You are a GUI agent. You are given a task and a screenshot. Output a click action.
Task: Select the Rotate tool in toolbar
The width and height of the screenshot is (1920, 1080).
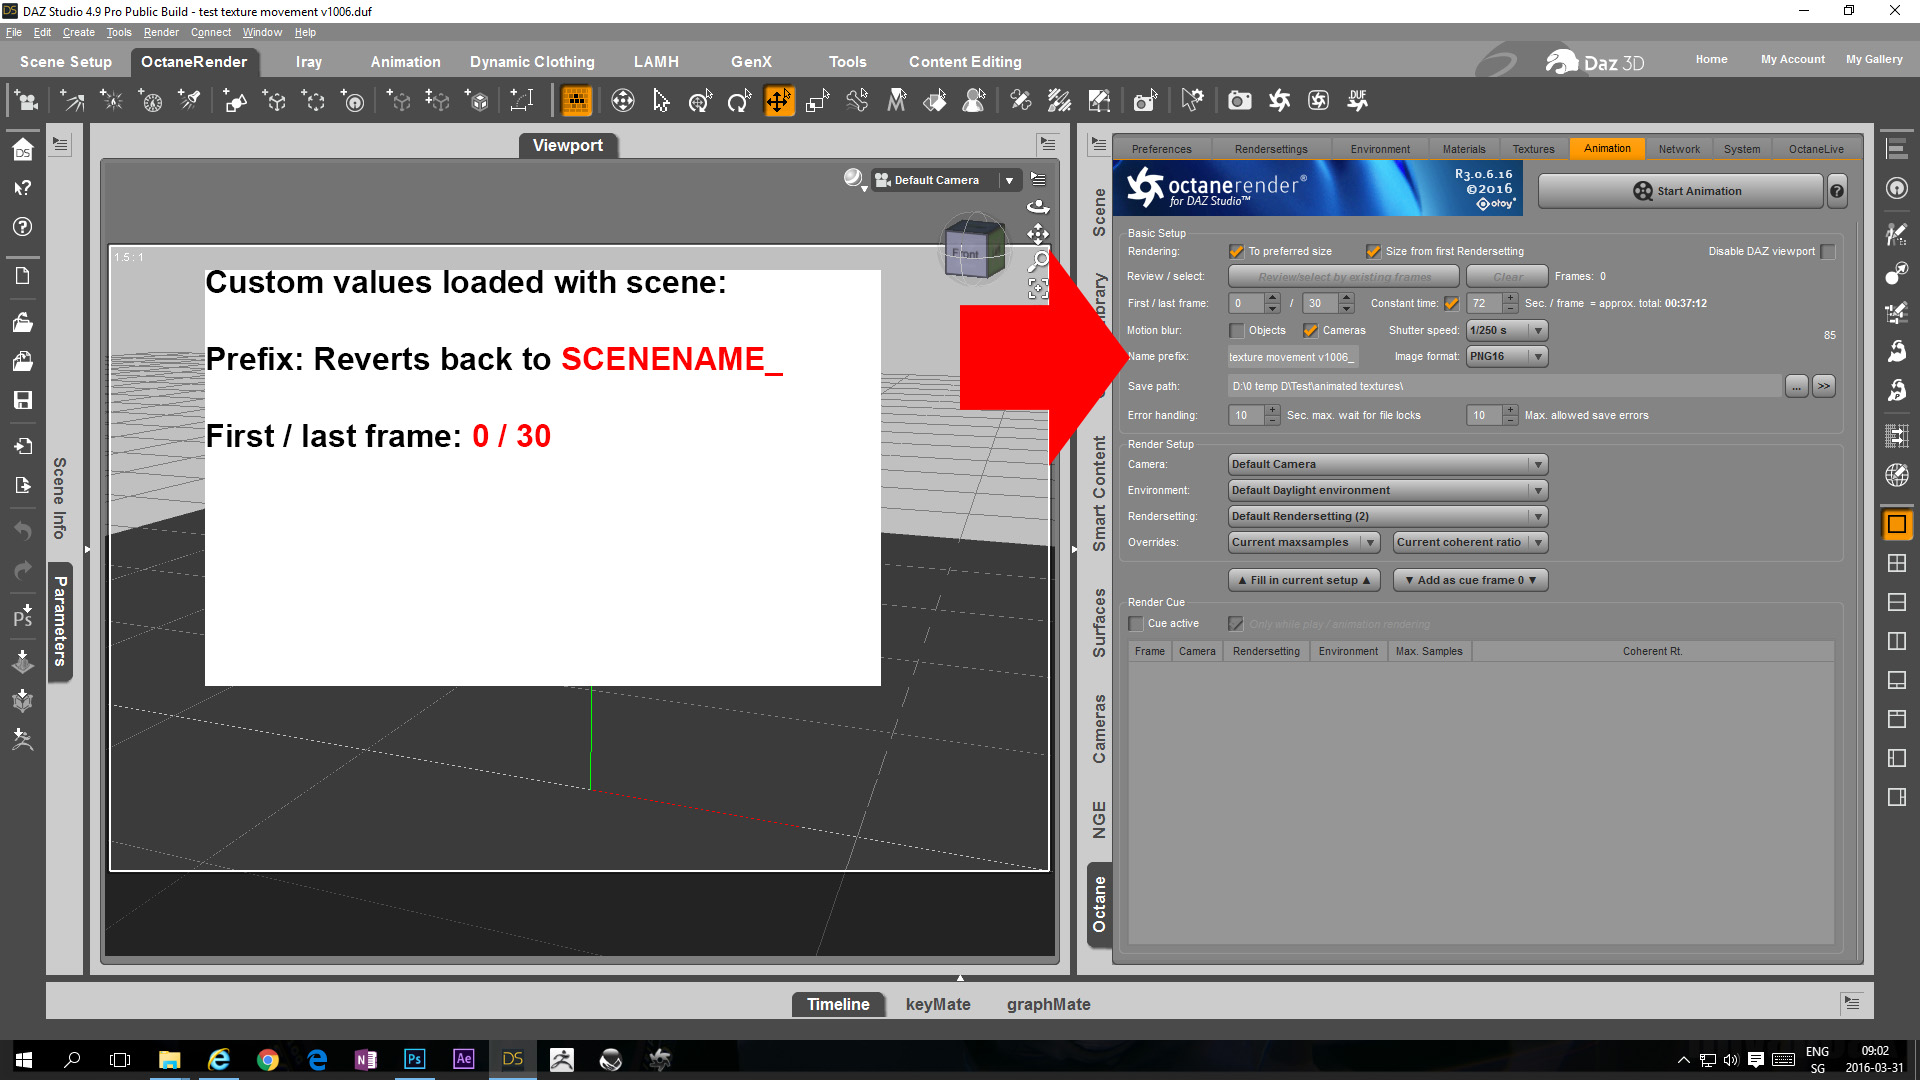pyautogui.click(x=739, y=100)
